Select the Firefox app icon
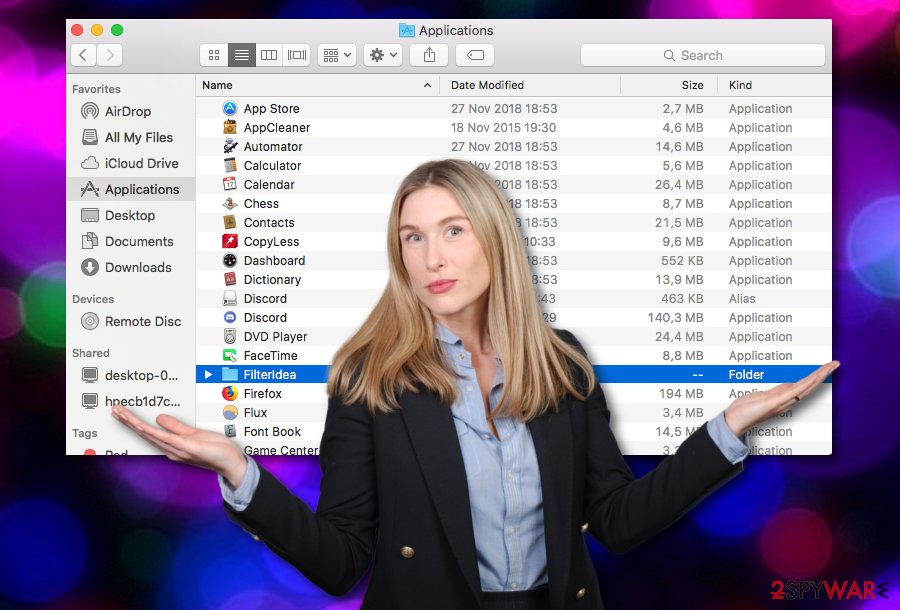The image size is (900, 610). [x=230, y=393]
